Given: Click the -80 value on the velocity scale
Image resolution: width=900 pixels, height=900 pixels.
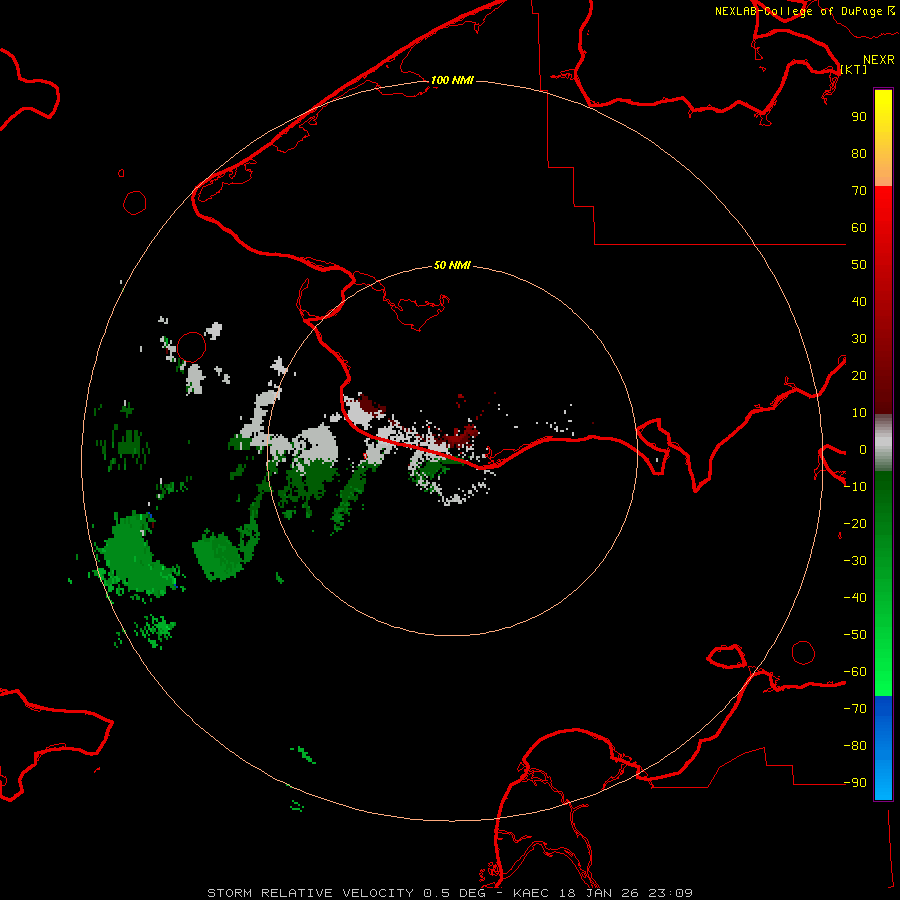Looking at the screenshot, I should coord(855,746).
